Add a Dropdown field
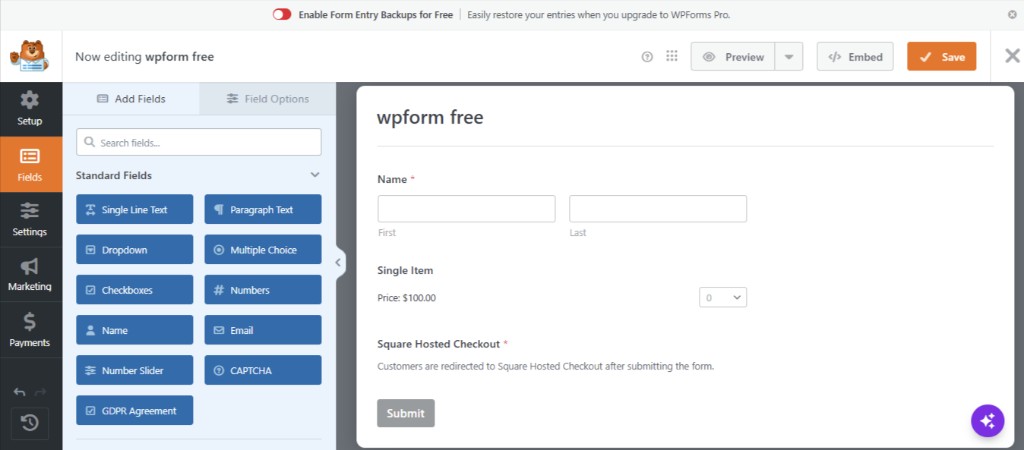The width and height of the screenshot is (1024, 450). click(135, 249)
